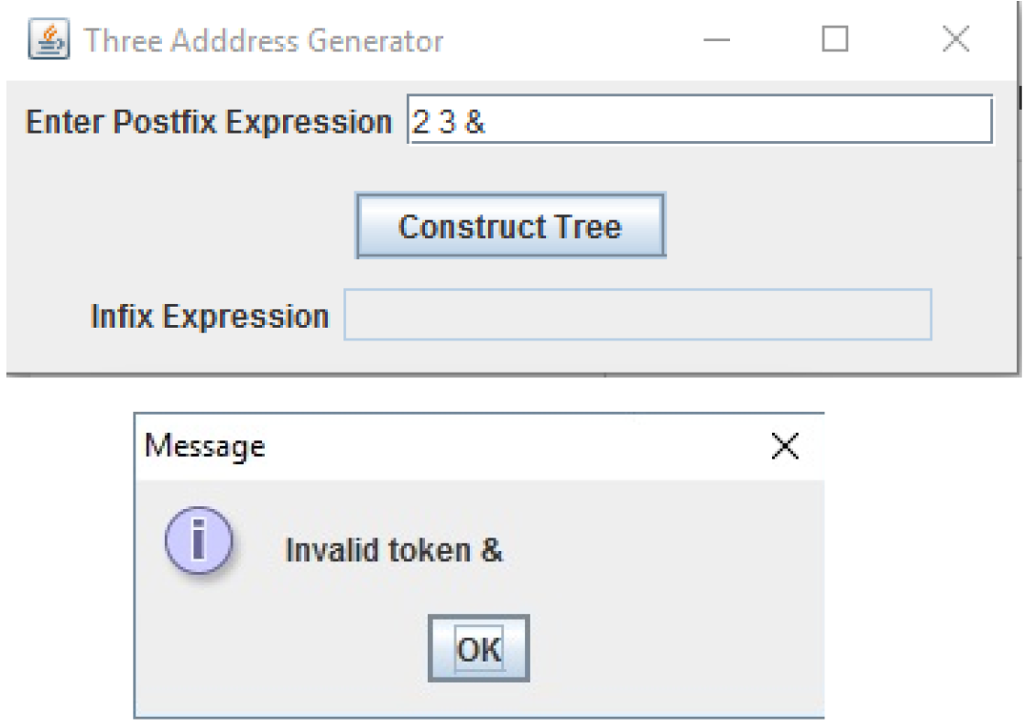Click the circular information symbol beside the error text
1024x725 pixels.
(198, 541)
